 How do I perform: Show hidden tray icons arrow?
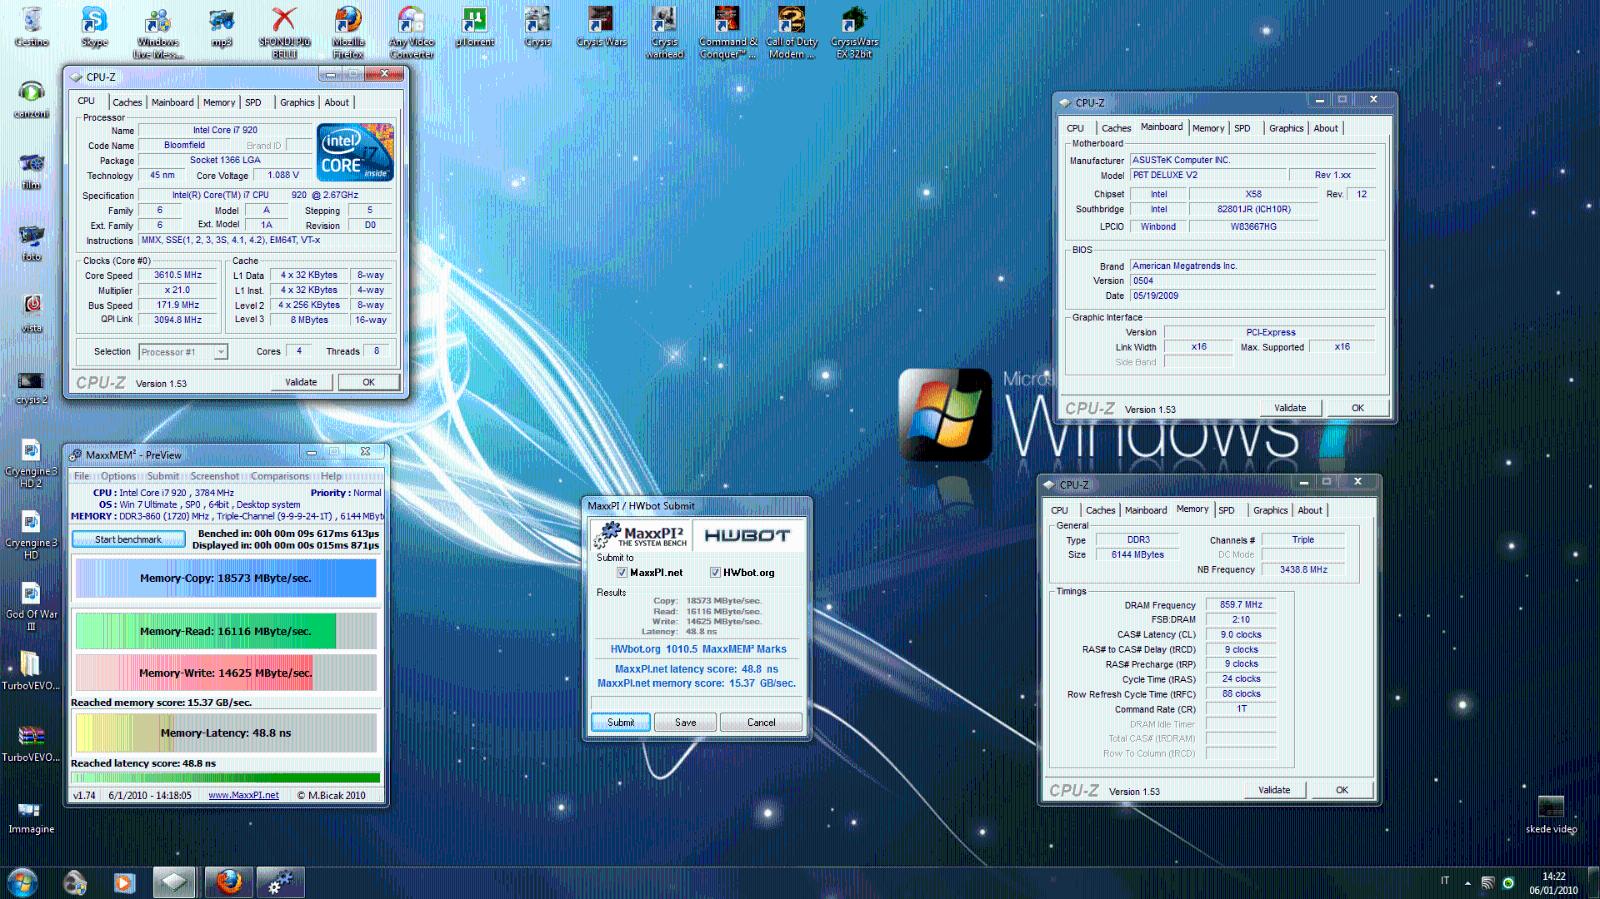[1467, 883]
